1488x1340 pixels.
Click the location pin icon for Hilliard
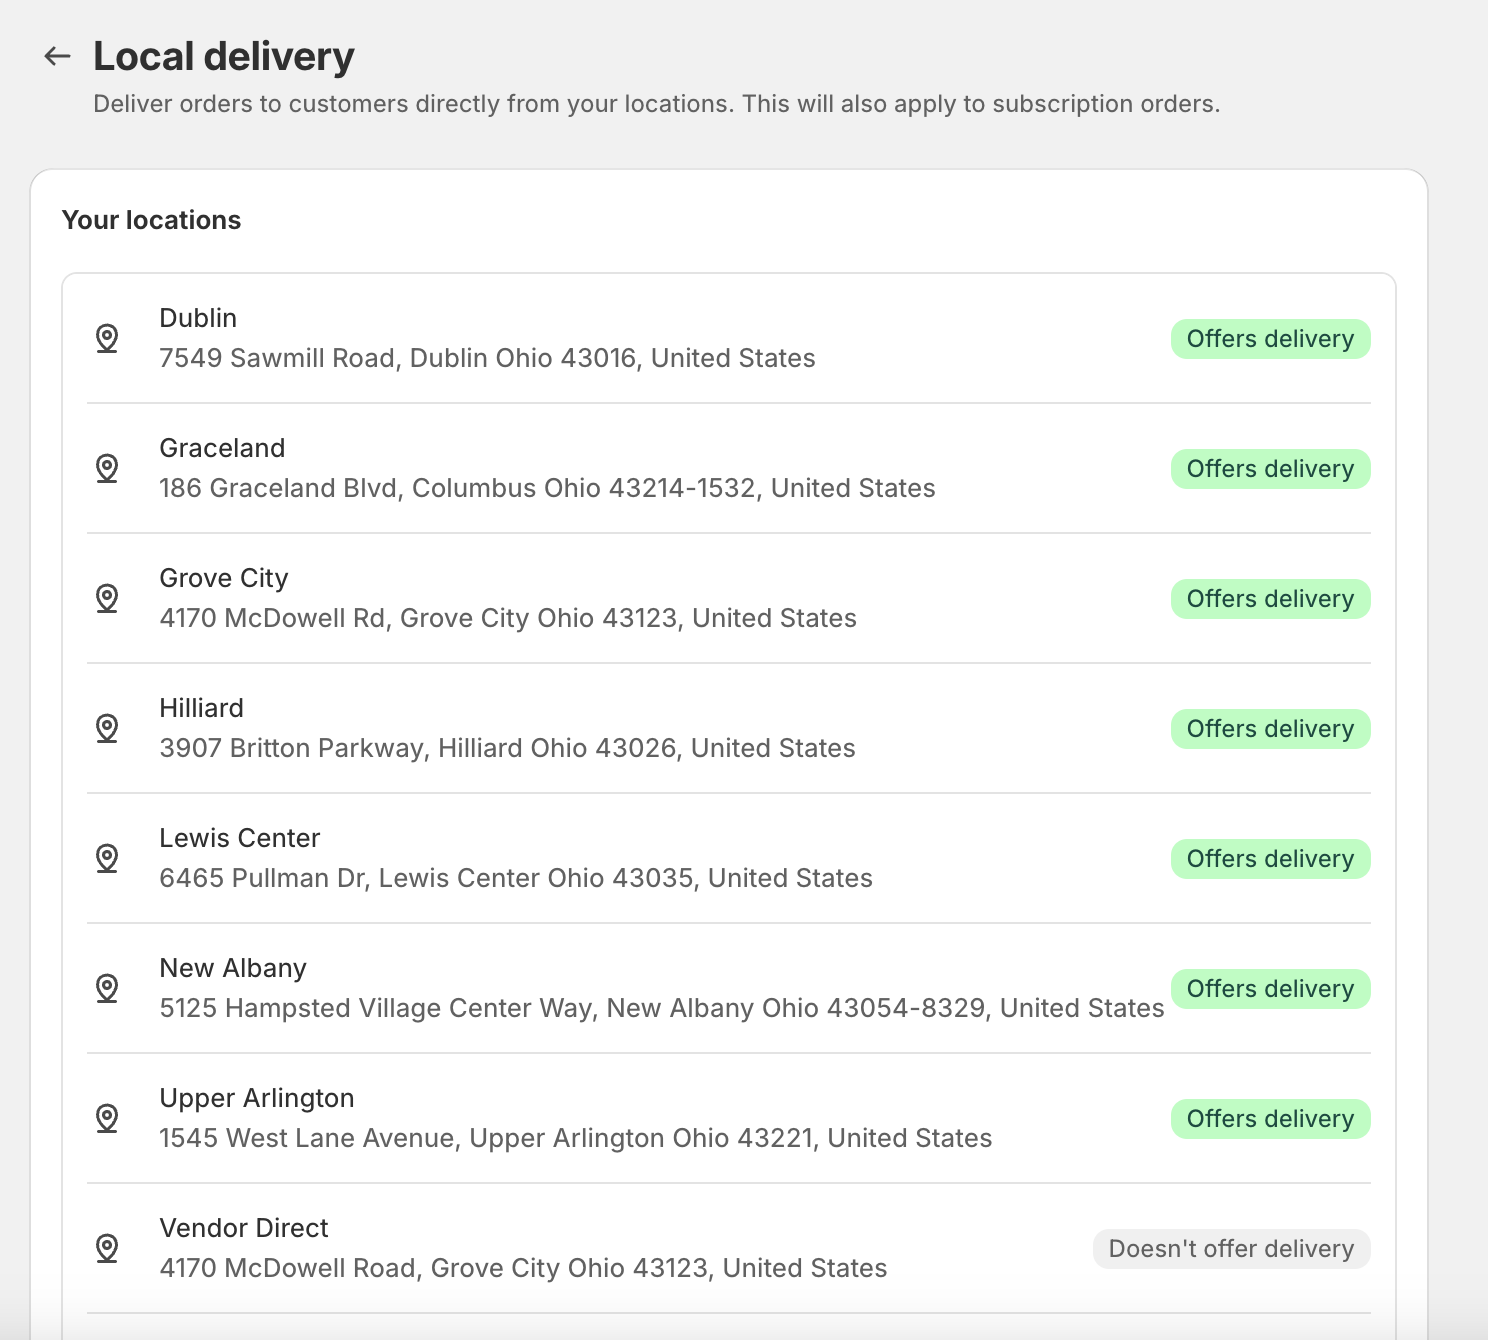pos(107,728)
